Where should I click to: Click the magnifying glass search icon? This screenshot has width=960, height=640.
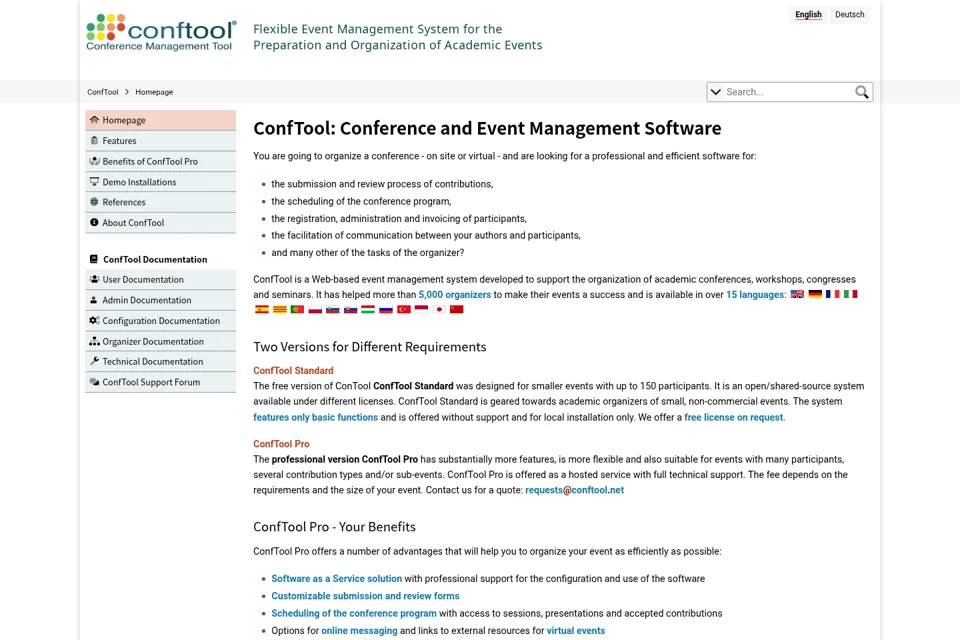pyautogui.click(x=861, y=92)
